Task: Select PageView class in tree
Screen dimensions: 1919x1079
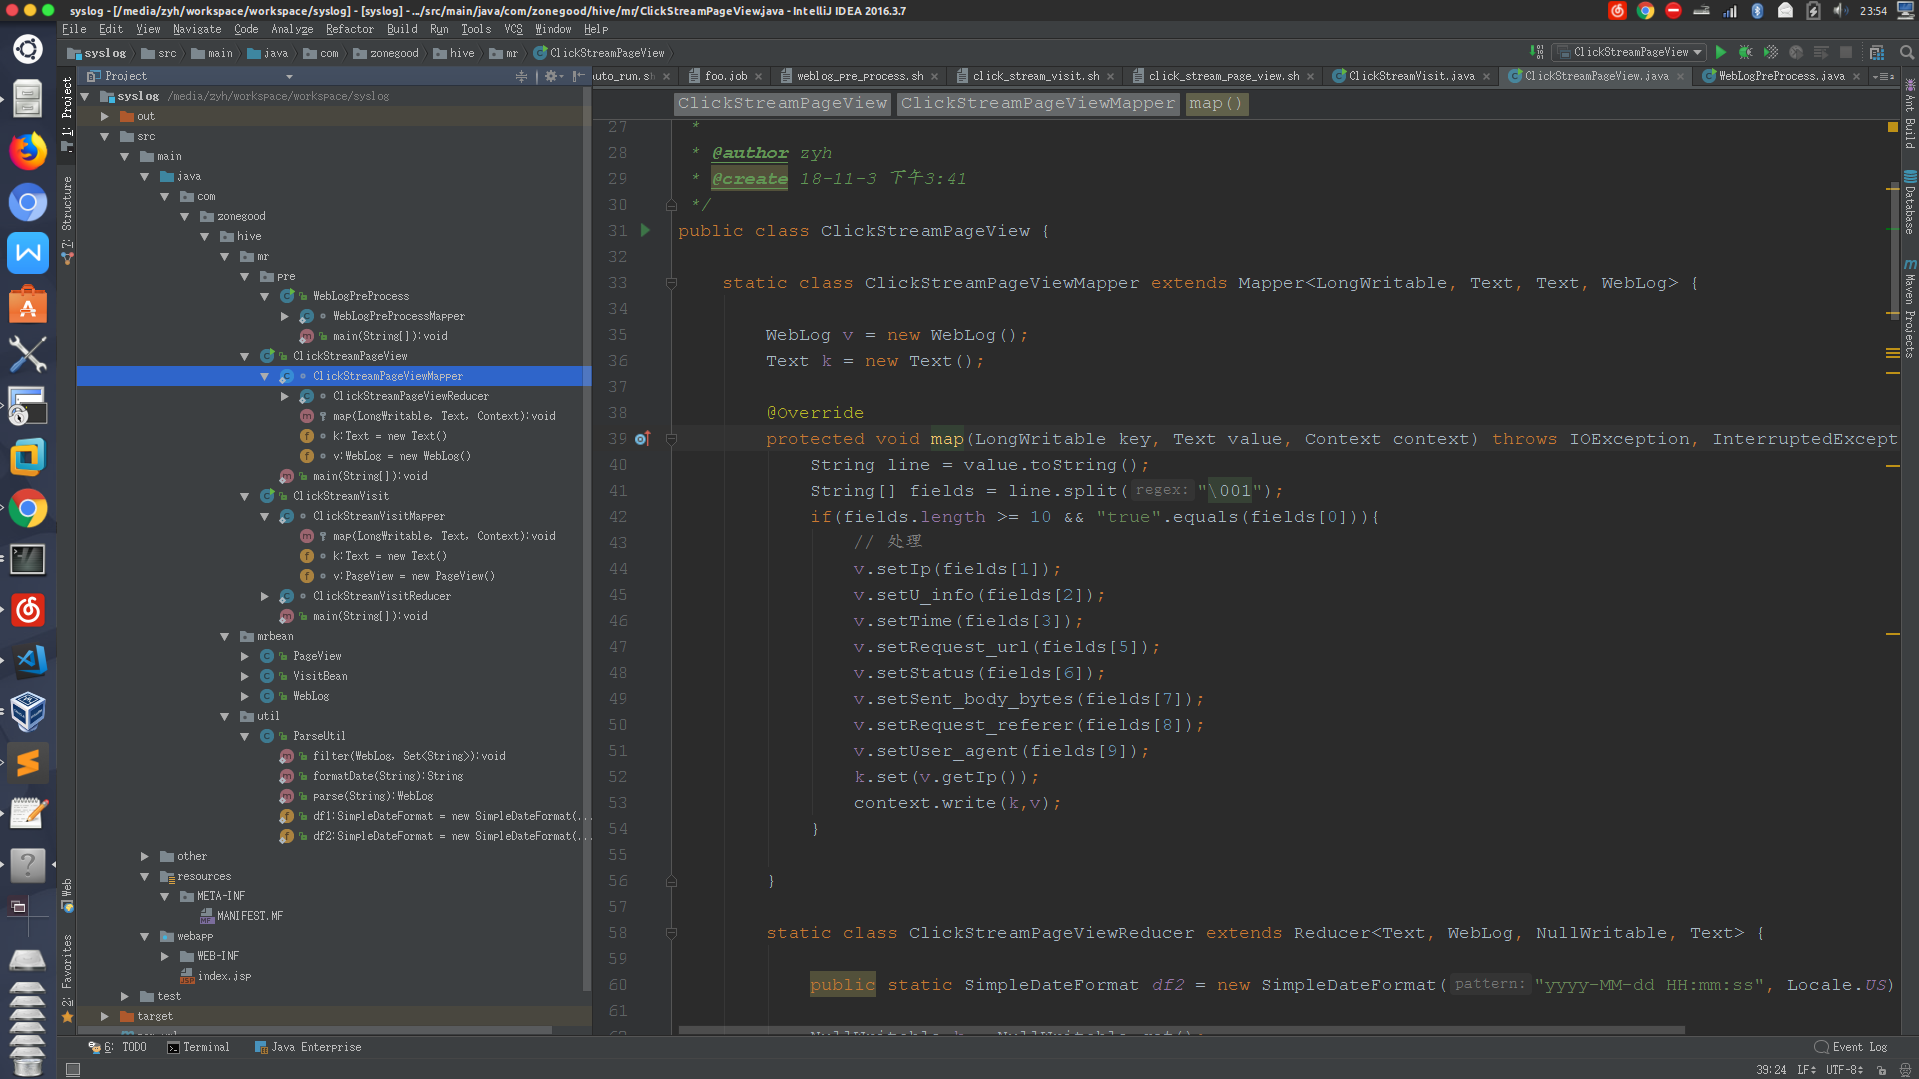Action: coord(317,656)
